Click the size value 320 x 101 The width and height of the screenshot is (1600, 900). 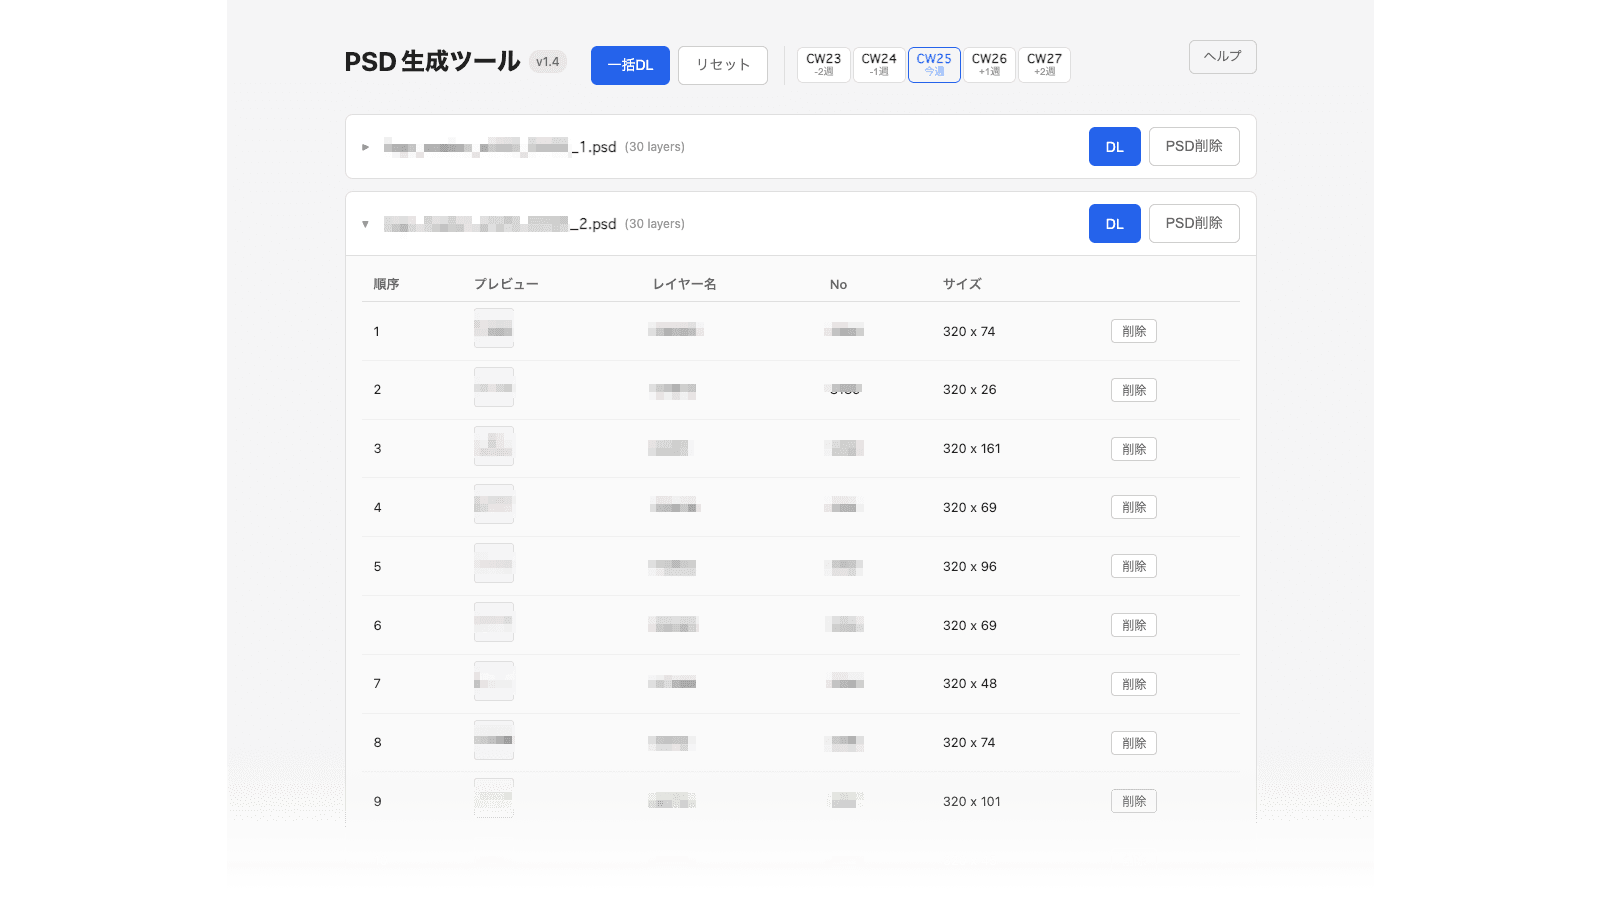pyautogui.click(x=972, y=801)
